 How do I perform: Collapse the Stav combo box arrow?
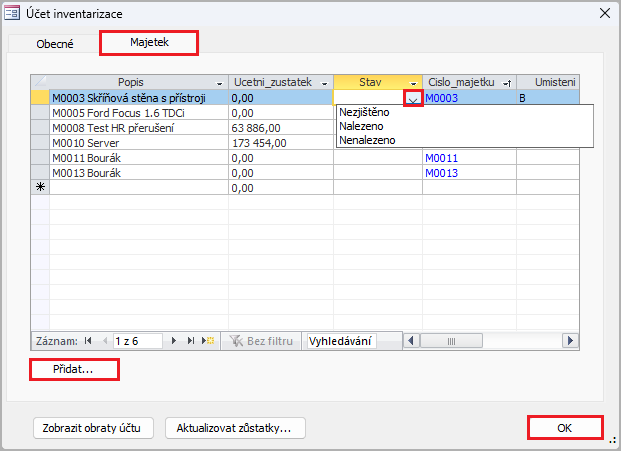[413, 98]
